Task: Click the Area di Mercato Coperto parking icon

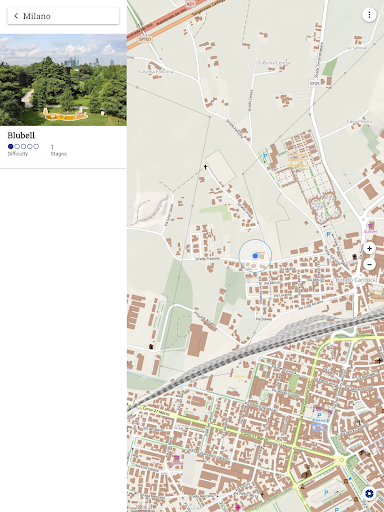Action: (x=319, y=415)
